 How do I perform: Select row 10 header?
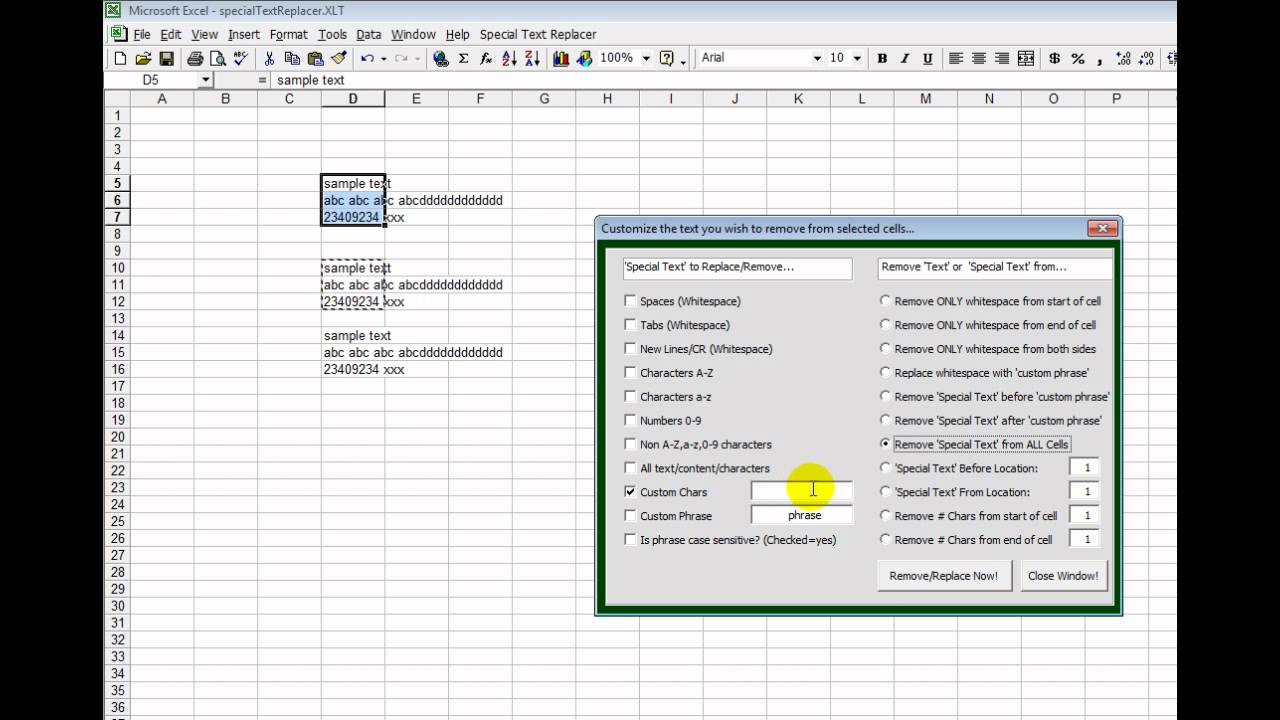pyautogui.click(x=117, y=268)
